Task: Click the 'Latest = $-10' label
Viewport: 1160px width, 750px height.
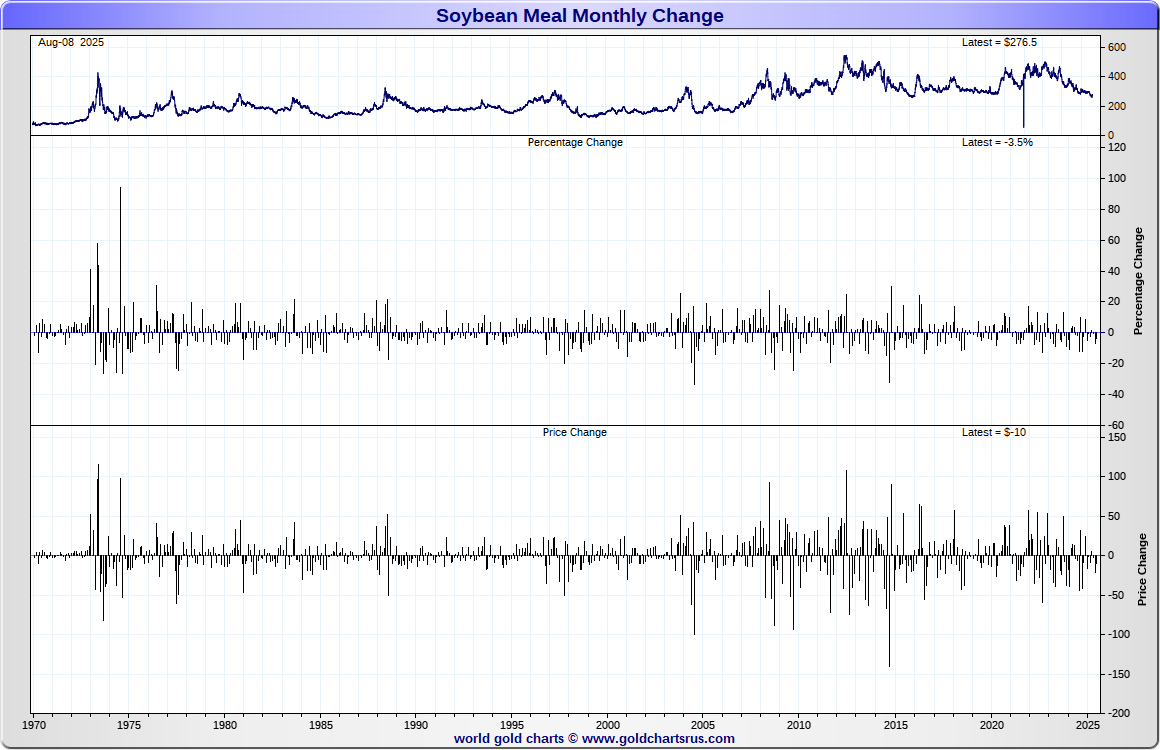Action: click(994, 432)
